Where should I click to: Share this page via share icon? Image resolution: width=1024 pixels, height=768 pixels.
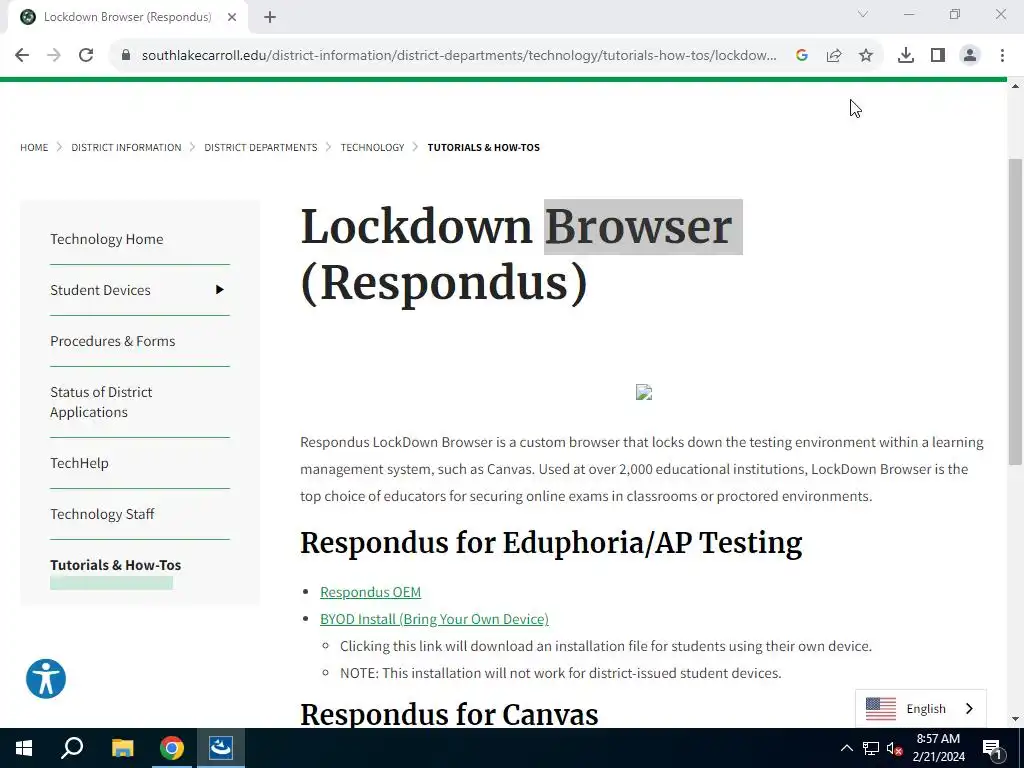tap(834, 55)
